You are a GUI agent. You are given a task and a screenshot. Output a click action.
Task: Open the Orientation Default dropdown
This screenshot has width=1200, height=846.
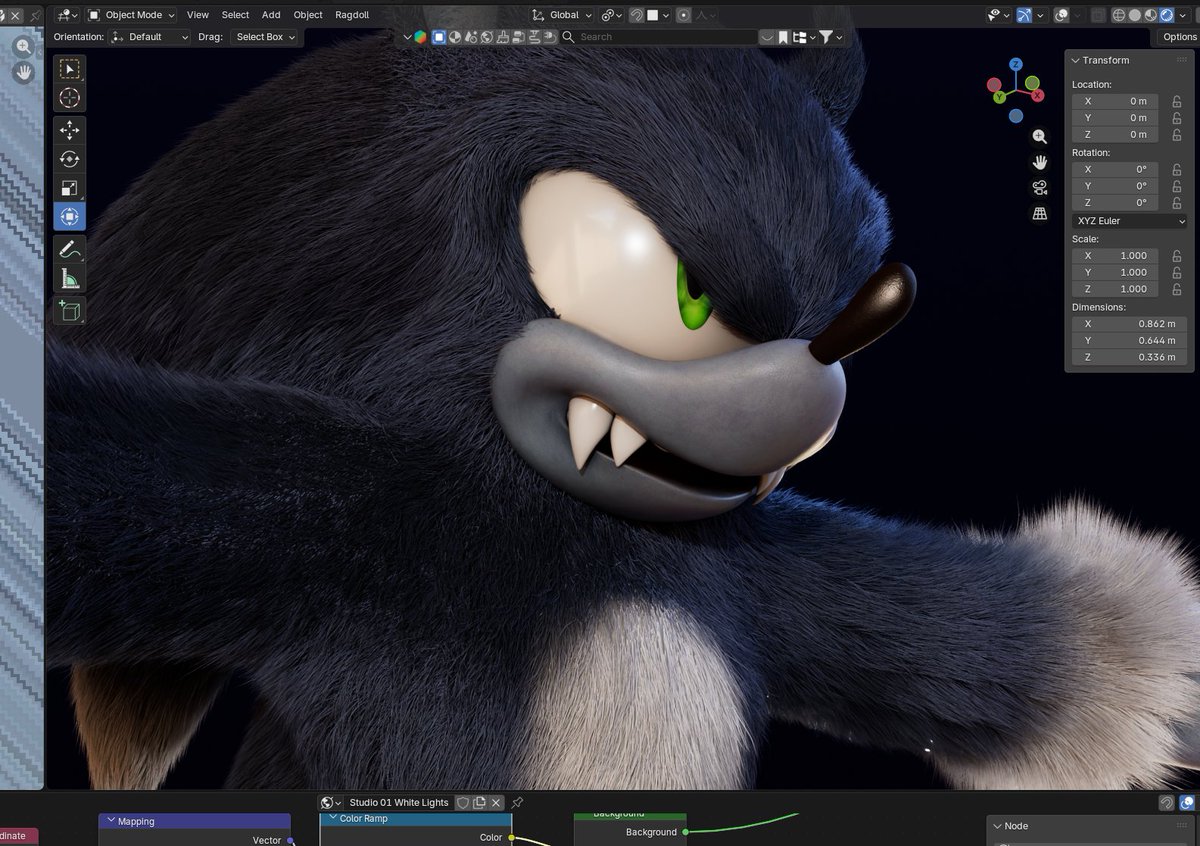[150, 37]
